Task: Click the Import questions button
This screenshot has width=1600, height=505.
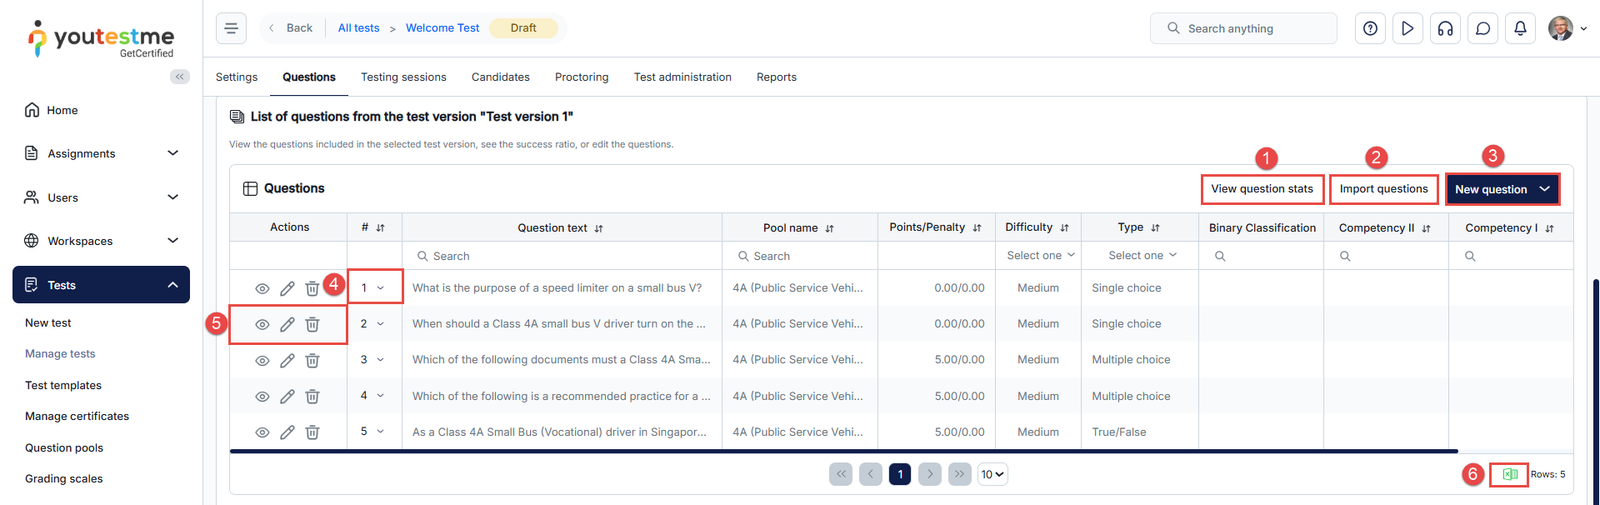Action: pyautogui.click(x=1383, y=189)
